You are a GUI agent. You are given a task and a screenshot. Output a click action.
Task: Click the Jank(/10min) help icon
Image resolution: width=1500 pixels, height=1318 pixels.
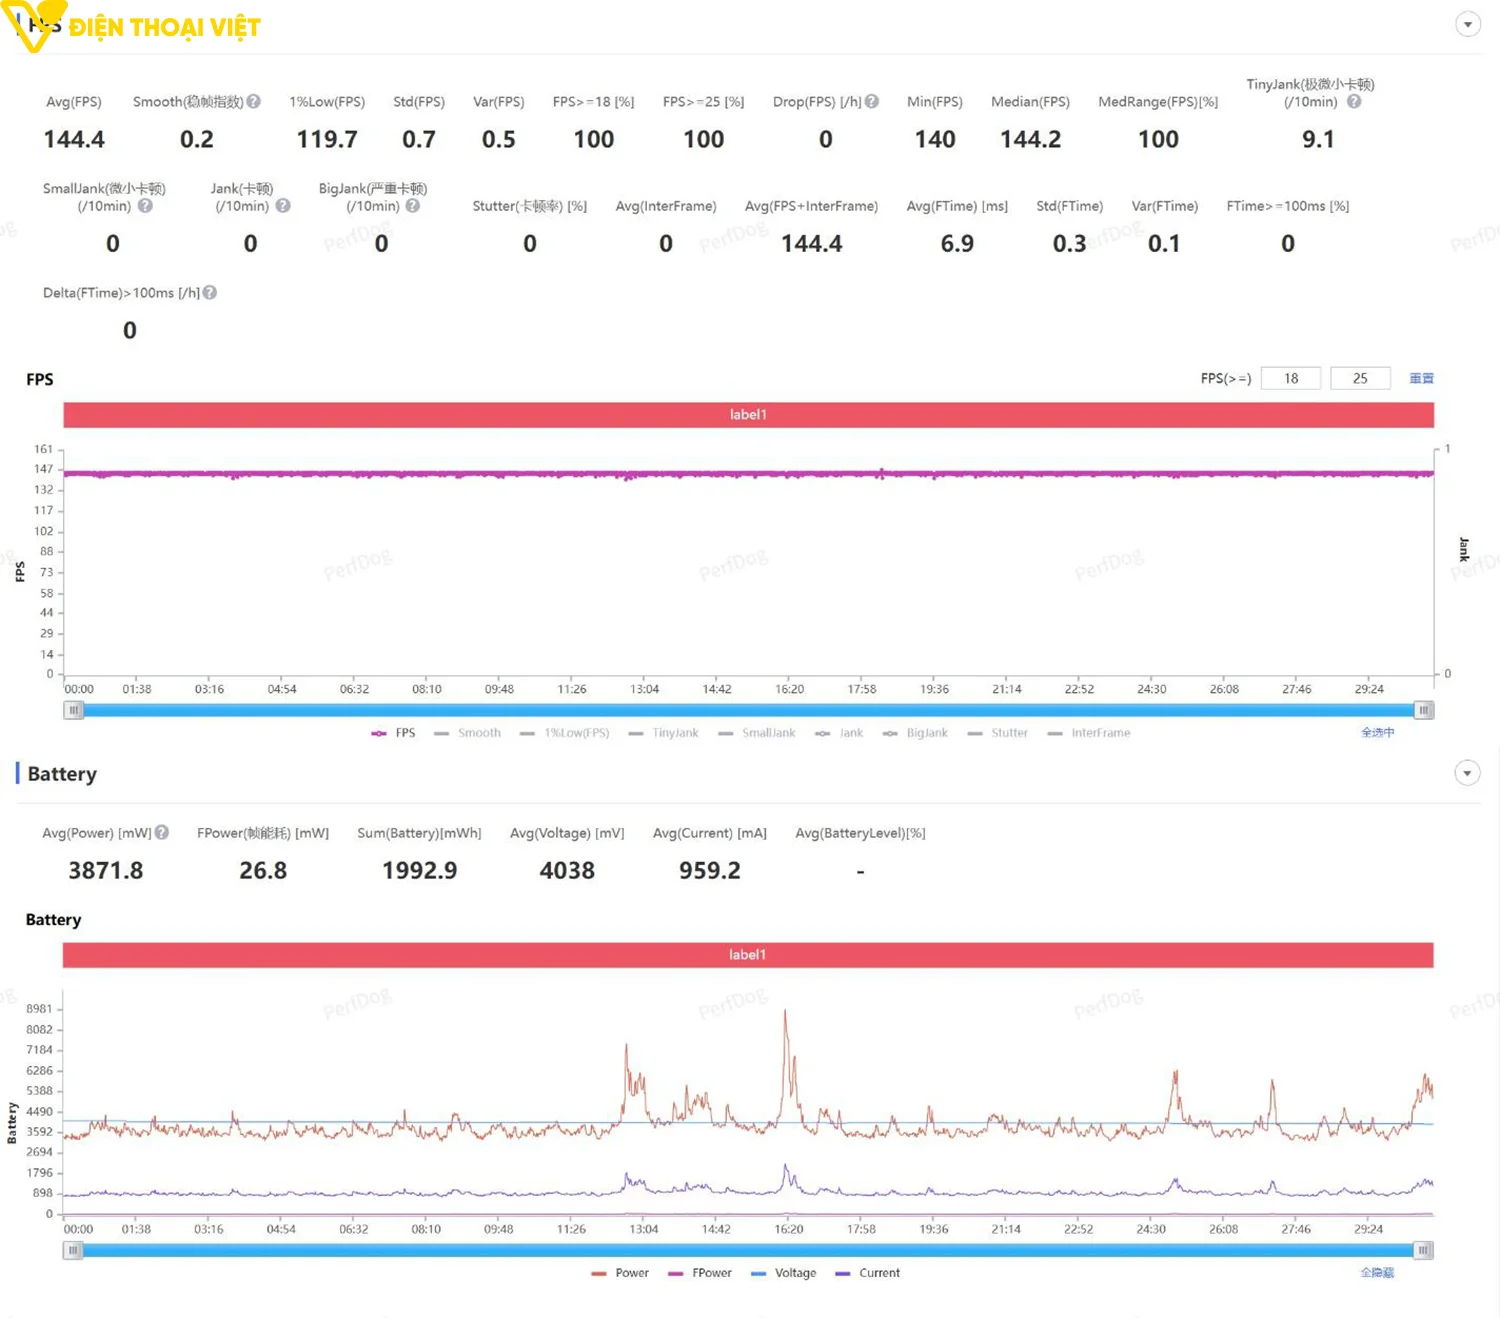coord(283,206)
